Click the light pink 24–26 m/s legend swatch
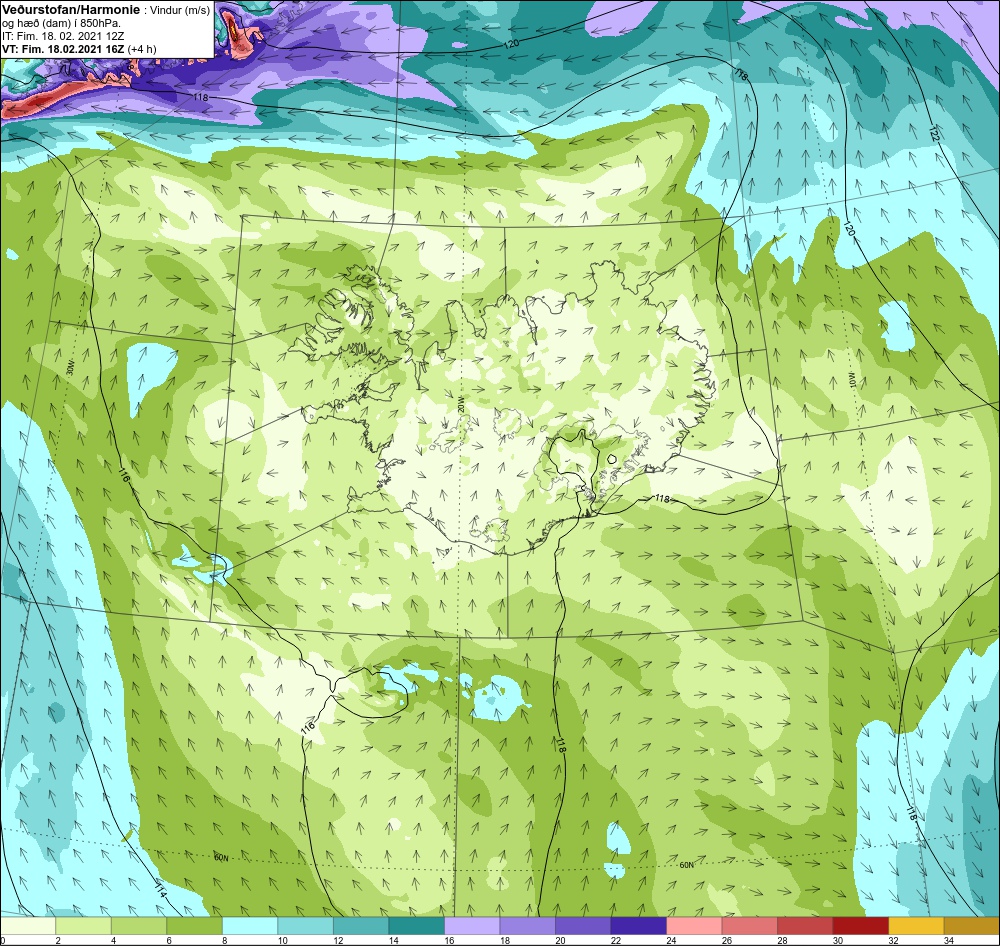 click(x=694, y=926)
